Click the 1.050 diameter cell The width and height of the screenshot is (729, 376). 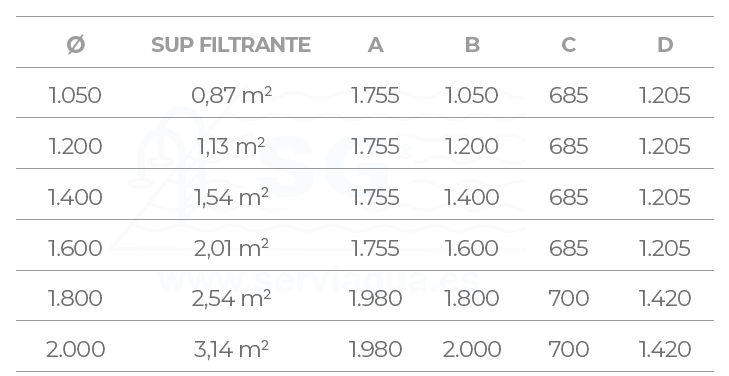75,95
